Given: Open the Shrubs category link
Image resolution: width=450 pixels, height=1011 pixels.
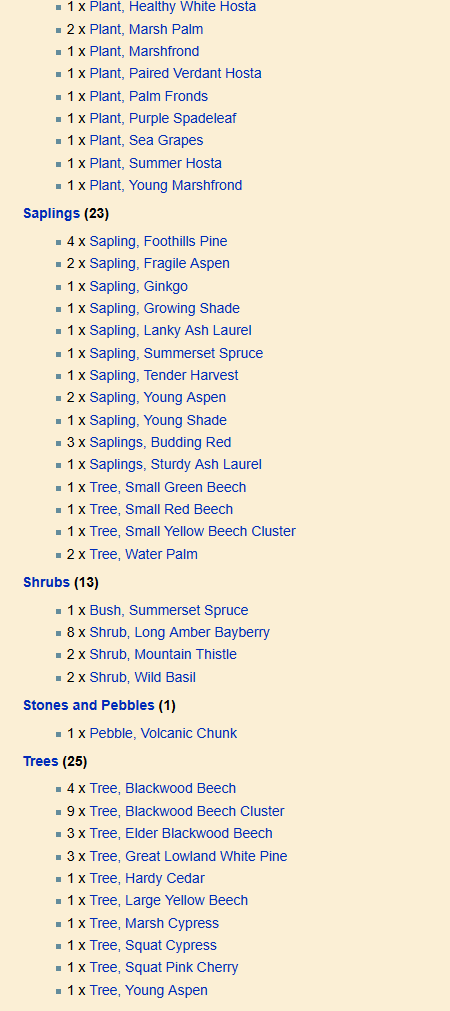Looking at the screenshot, I should [46, 582].
